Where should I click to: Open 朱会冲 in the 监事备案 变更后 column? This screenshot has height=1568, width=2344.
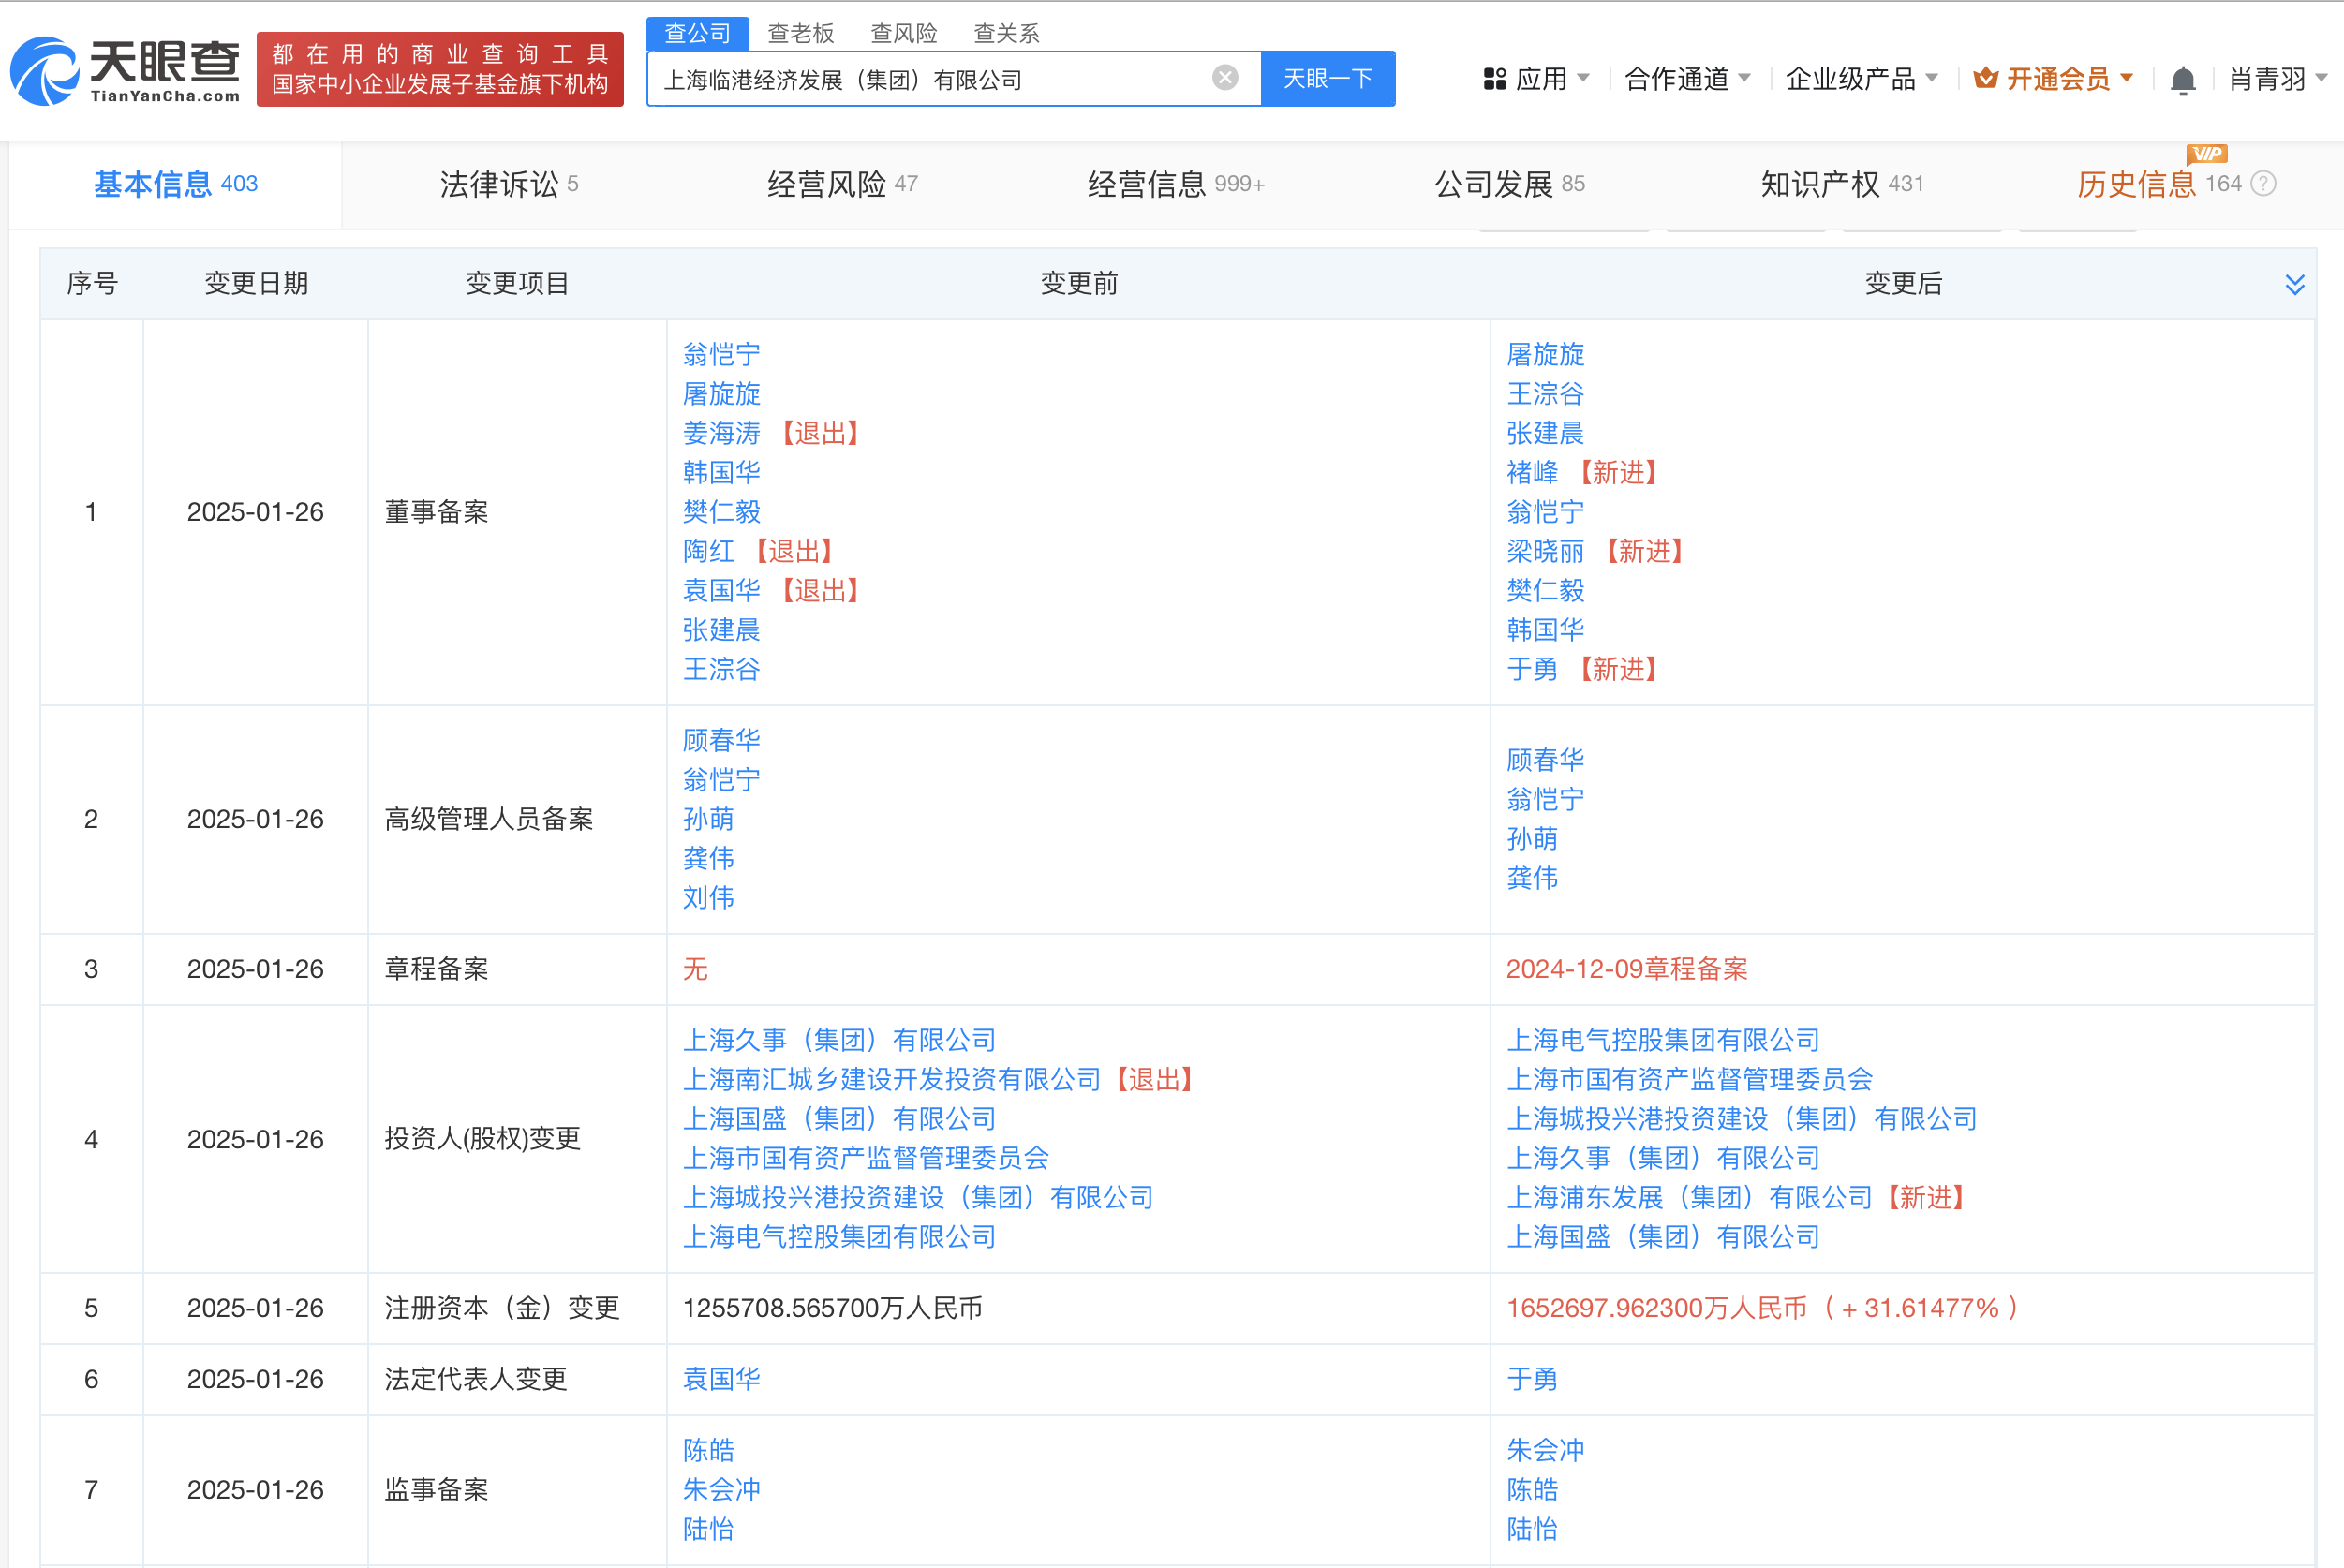(1545, 1450)
